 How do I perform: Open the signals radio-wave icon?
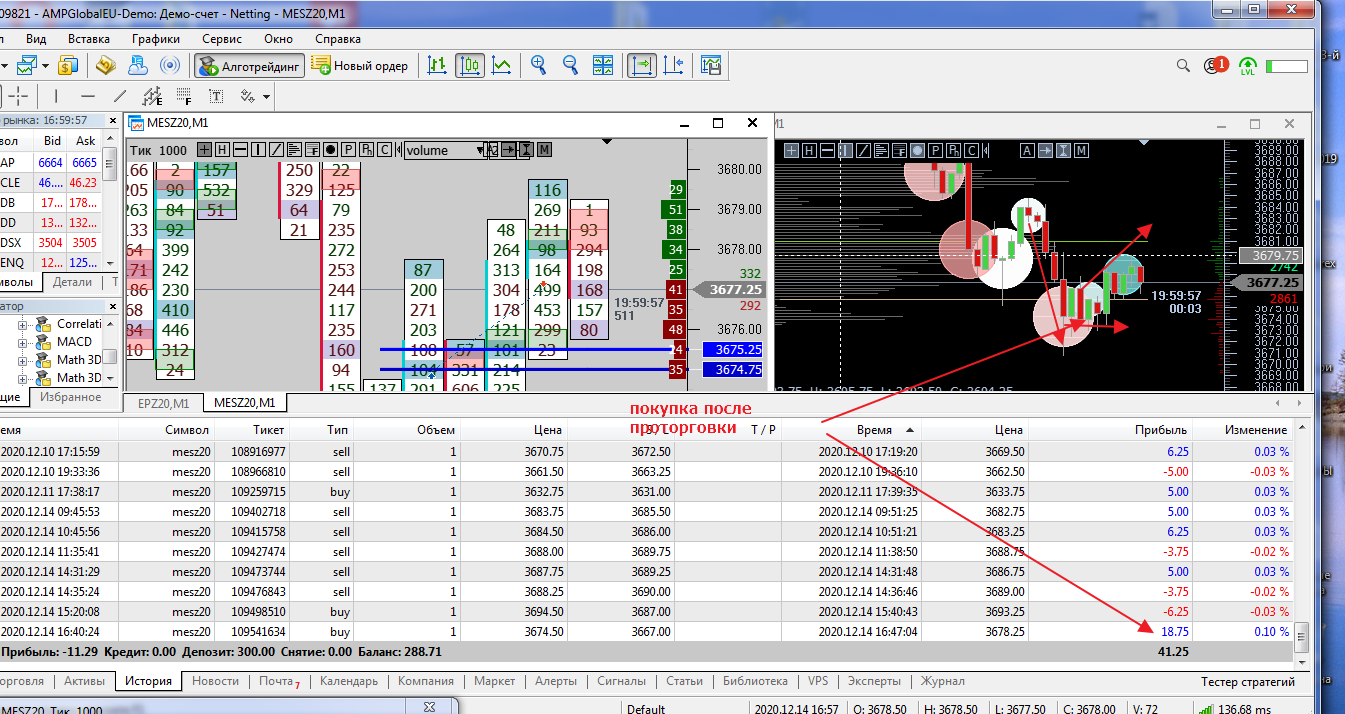point(170,65)
